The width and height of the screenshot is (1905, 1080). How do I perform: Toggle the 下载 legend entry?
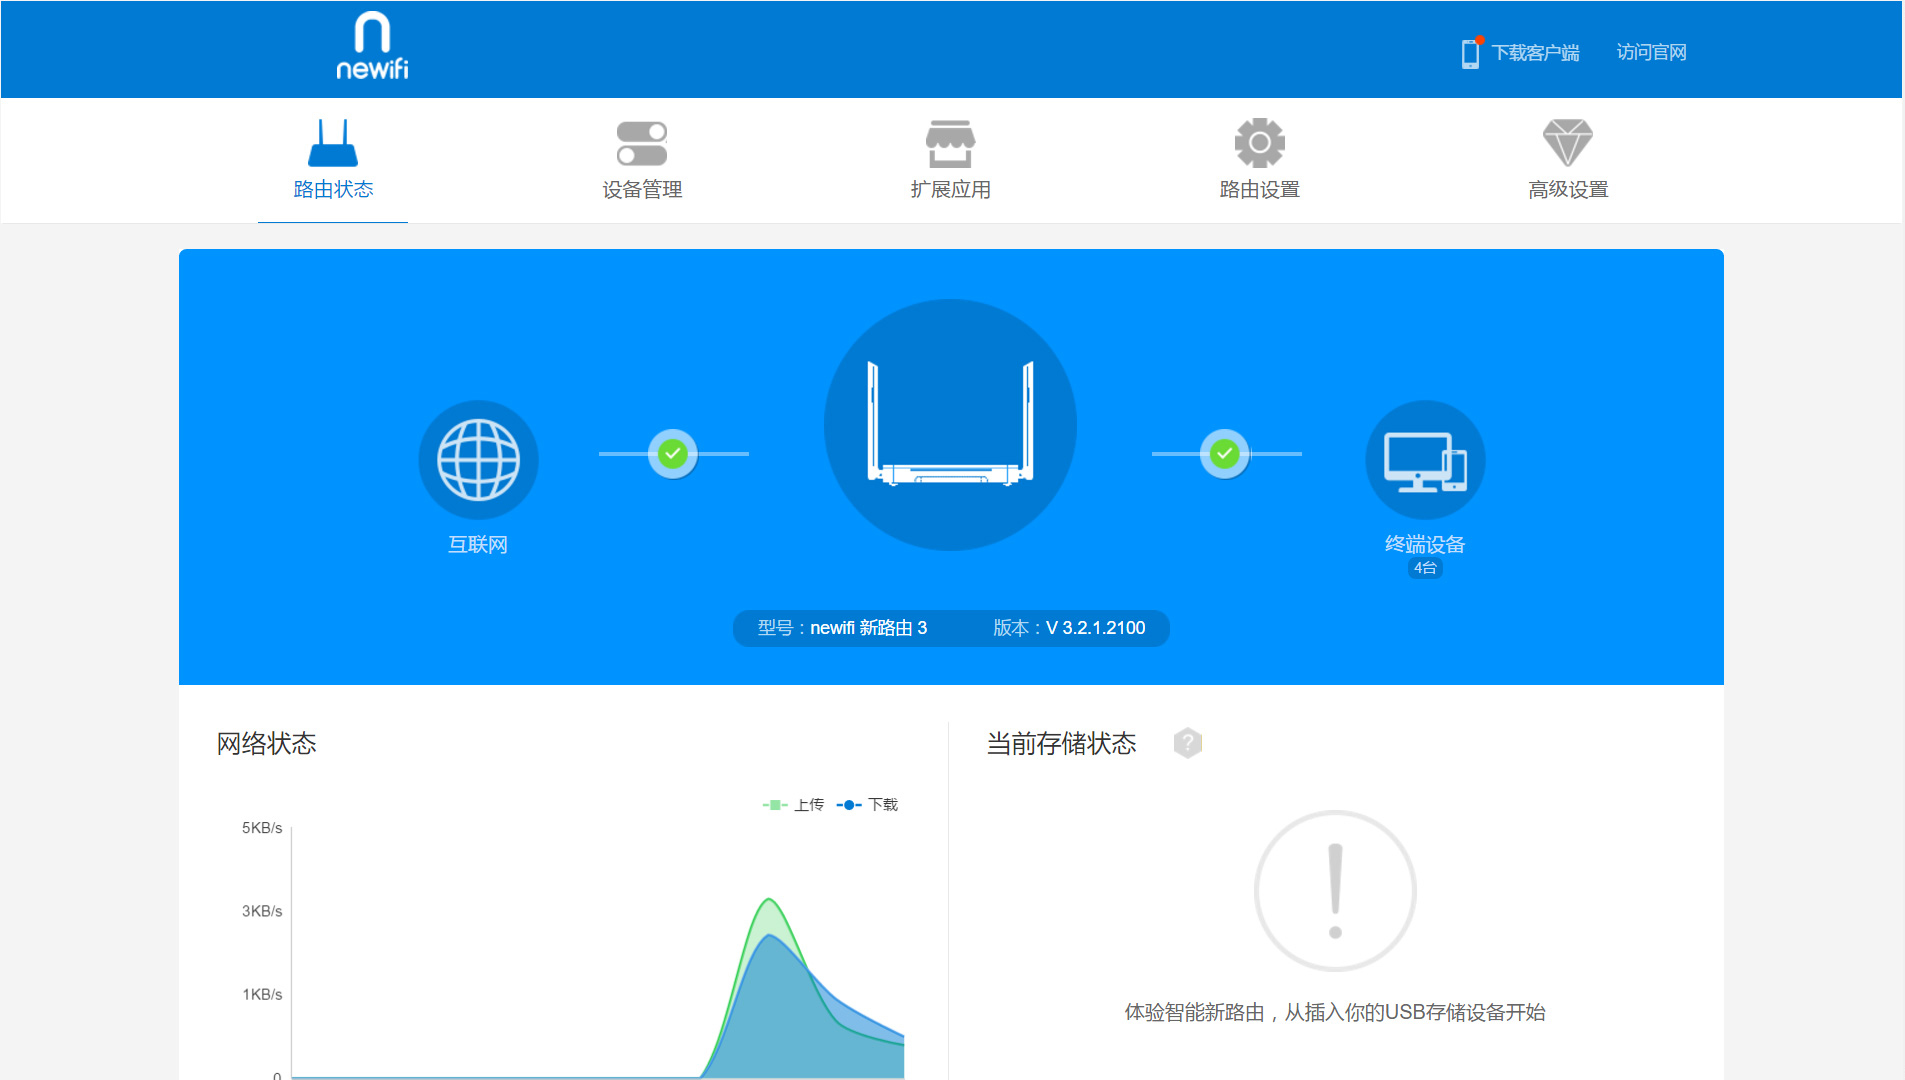coord(867,805)
